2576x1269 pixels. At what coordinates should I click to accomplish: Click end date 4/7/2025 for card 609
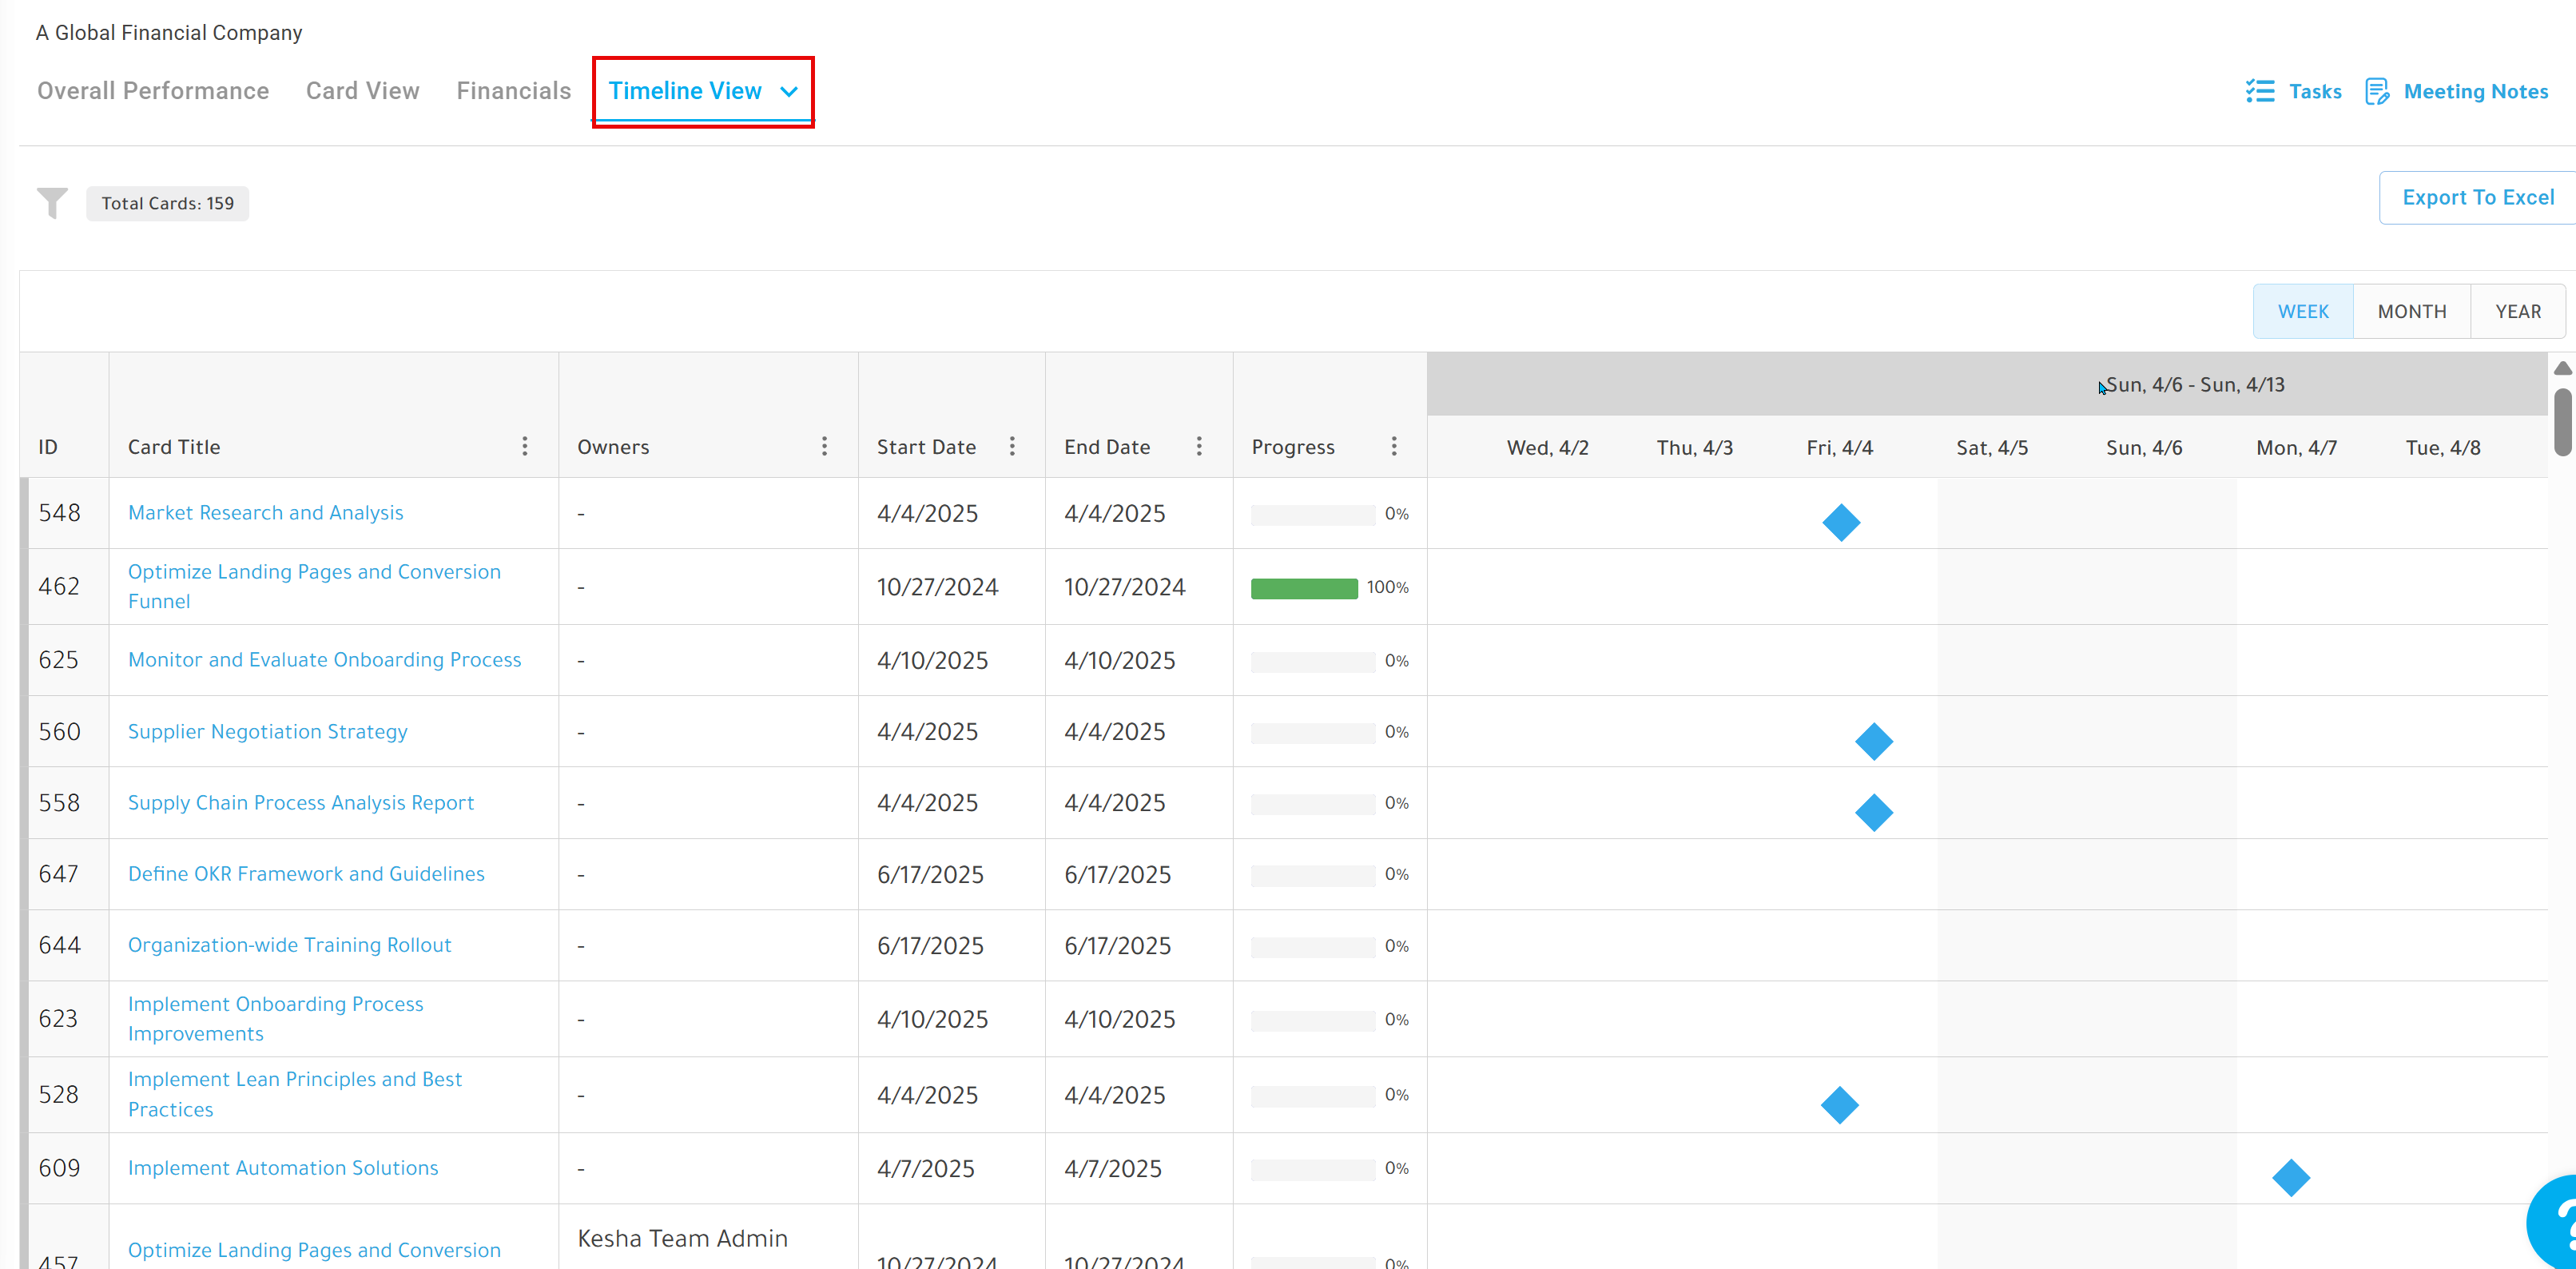point(1113,1168)
